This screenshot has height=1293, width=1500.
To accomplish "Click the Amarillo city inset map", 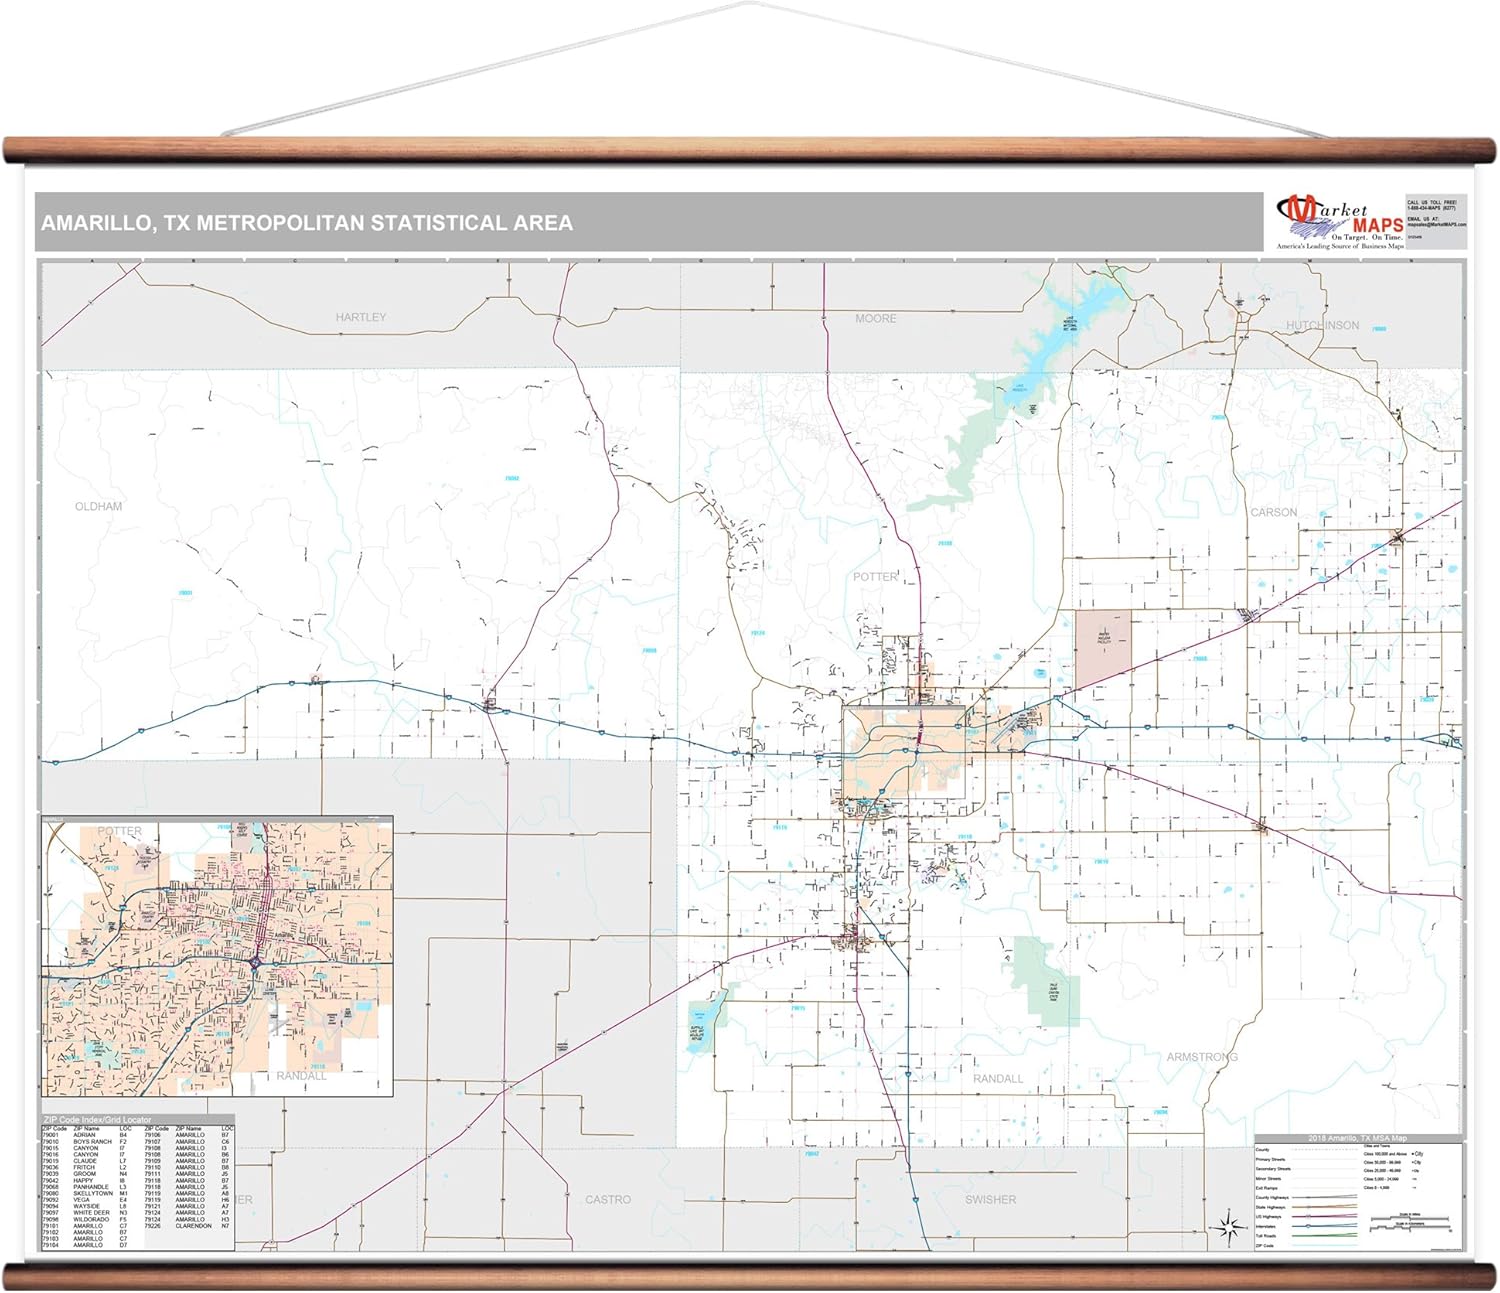I will 217,956.
